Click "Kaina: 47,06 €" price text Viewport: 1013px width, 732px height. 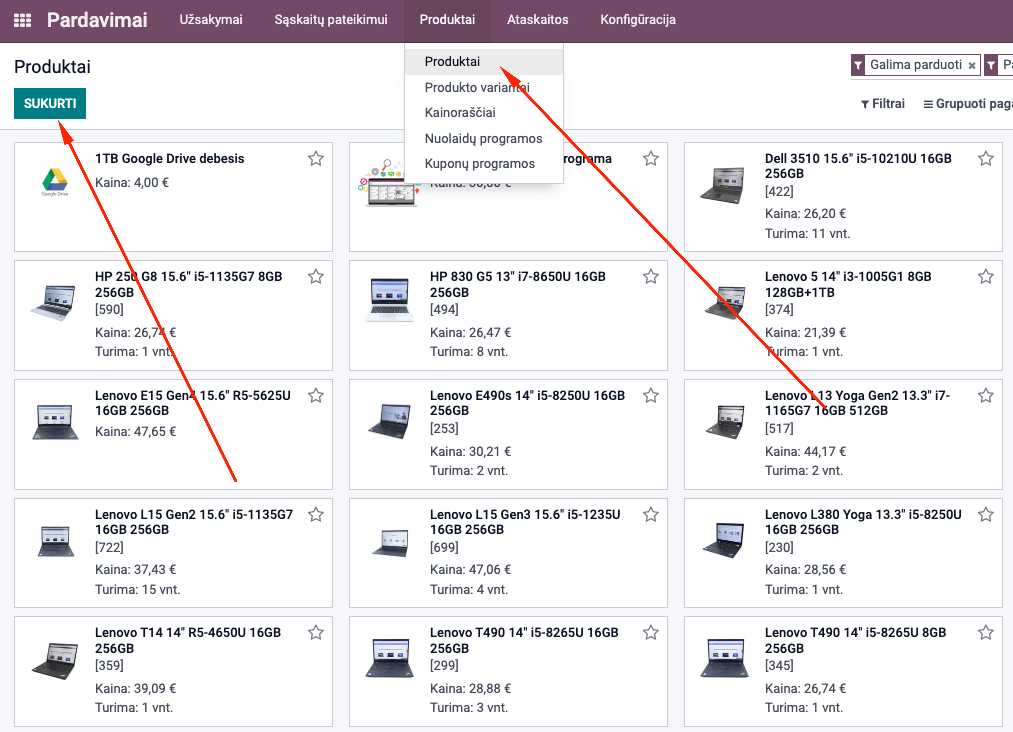(470, 569)
